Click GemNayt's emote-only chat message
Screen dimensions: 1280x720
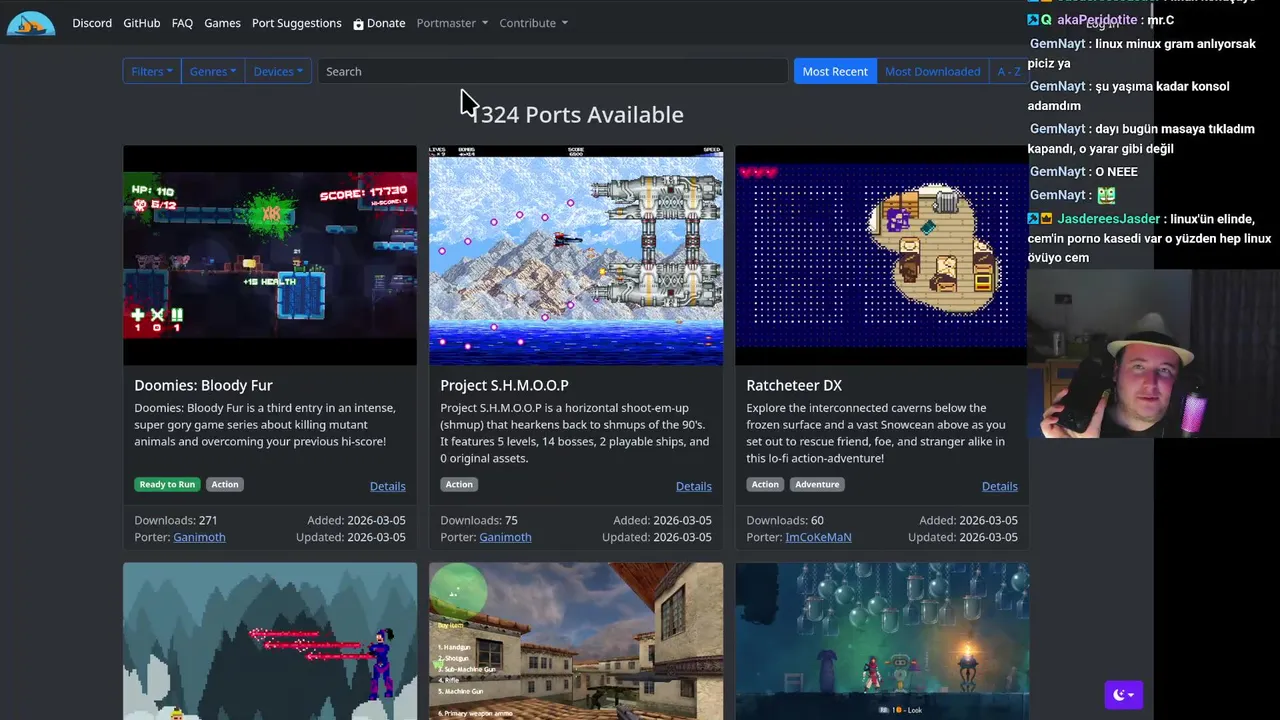pos(1105,195)
